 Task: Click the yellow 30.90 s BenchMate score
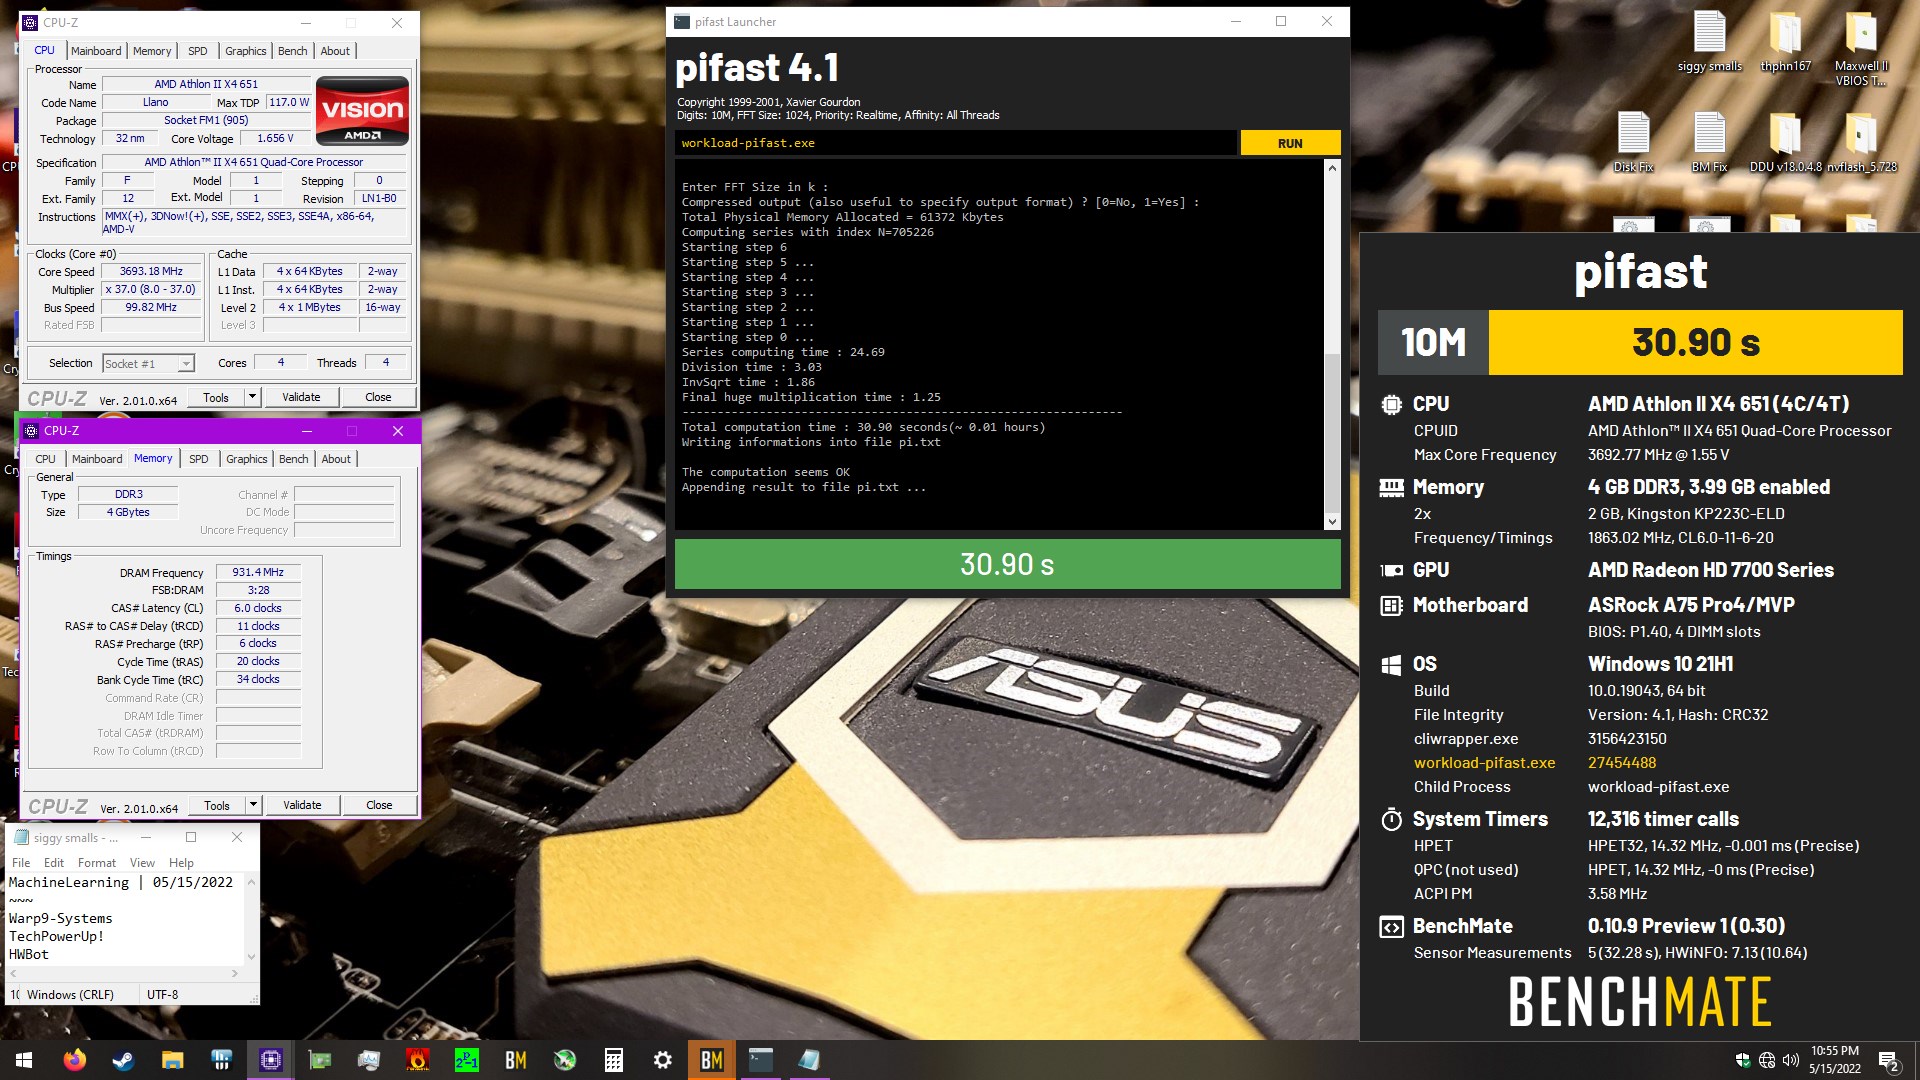1695,343
